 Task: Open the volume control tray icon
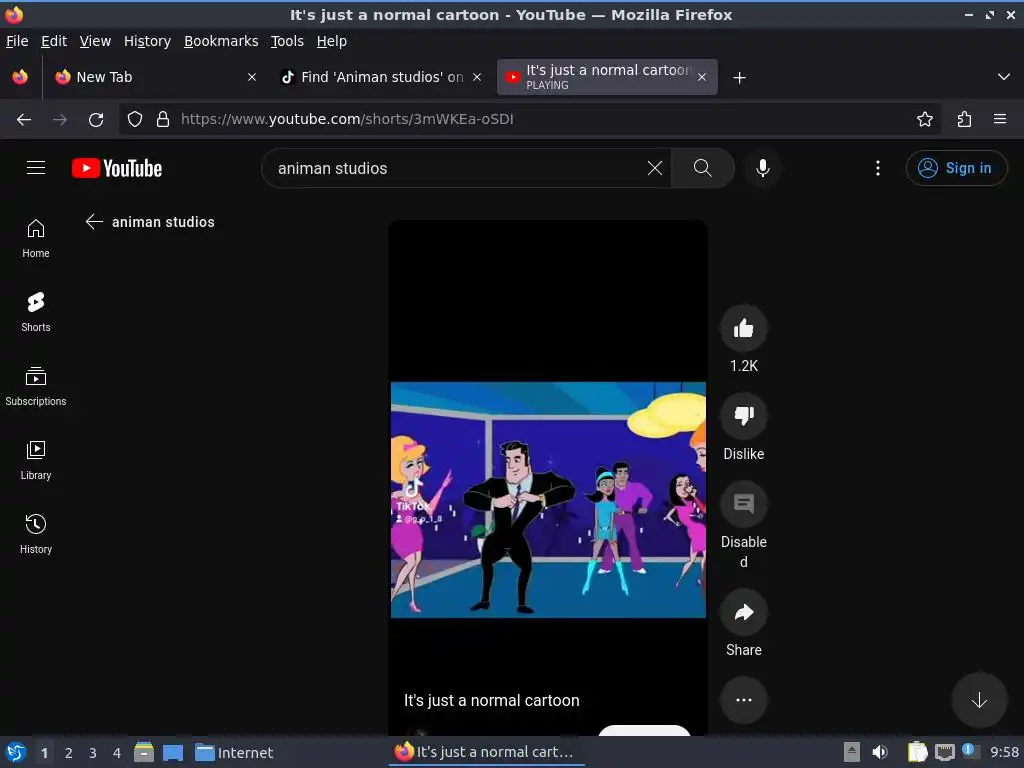[x=880, y=752]
